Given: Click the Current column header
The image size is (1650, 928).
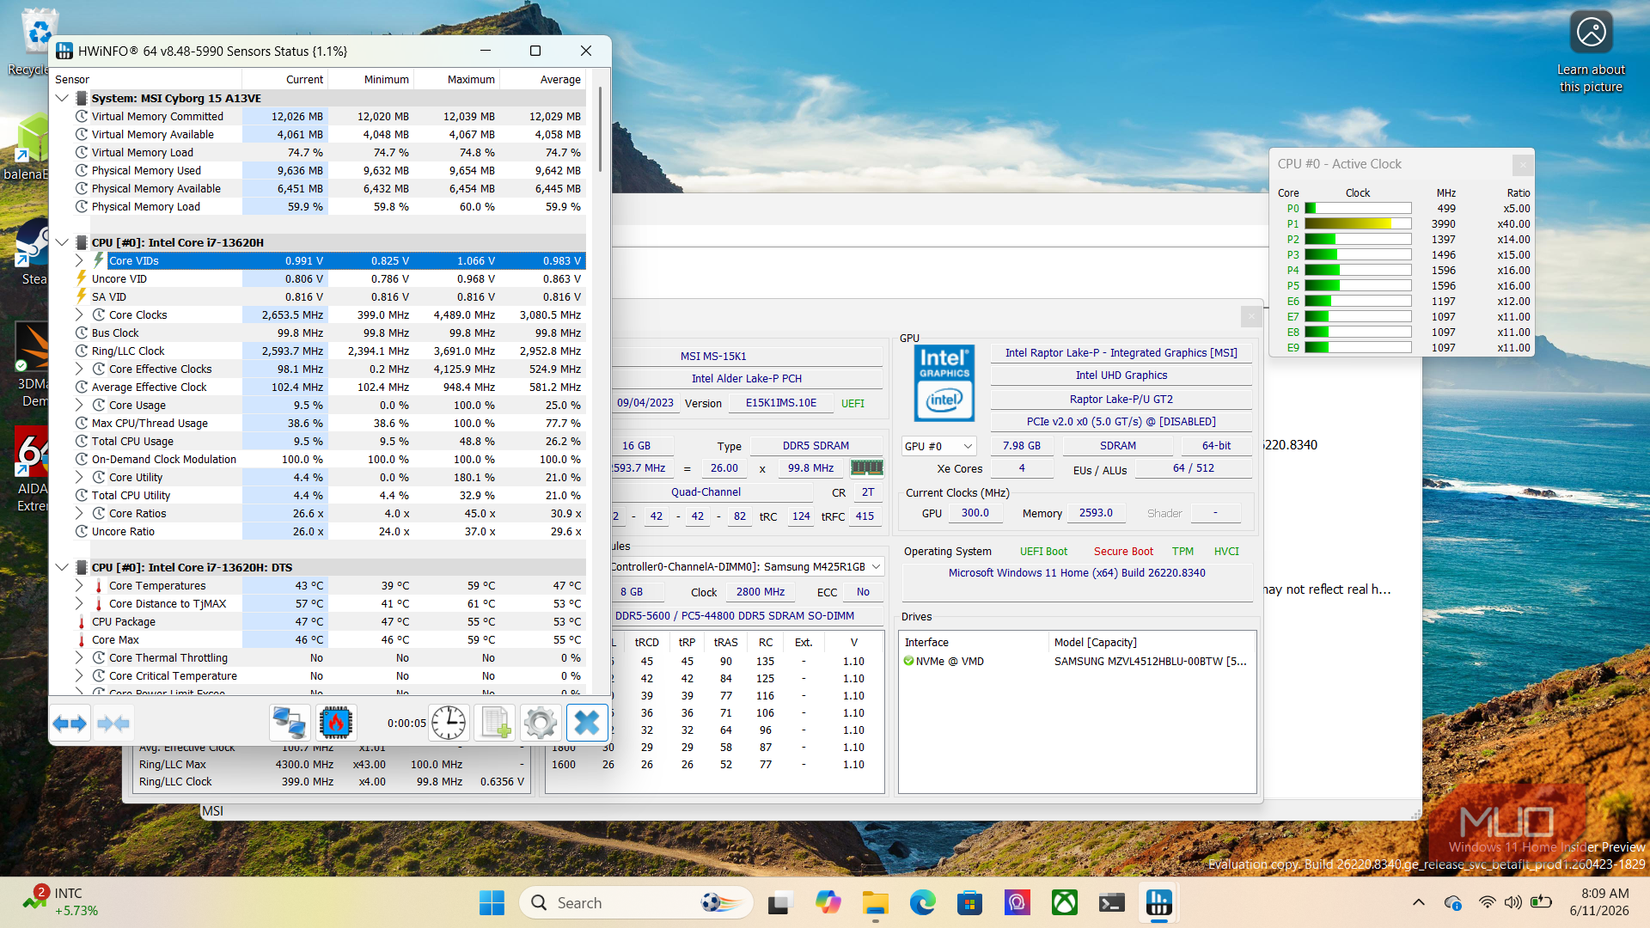Looking at the screenshot, I should (285, 79).
